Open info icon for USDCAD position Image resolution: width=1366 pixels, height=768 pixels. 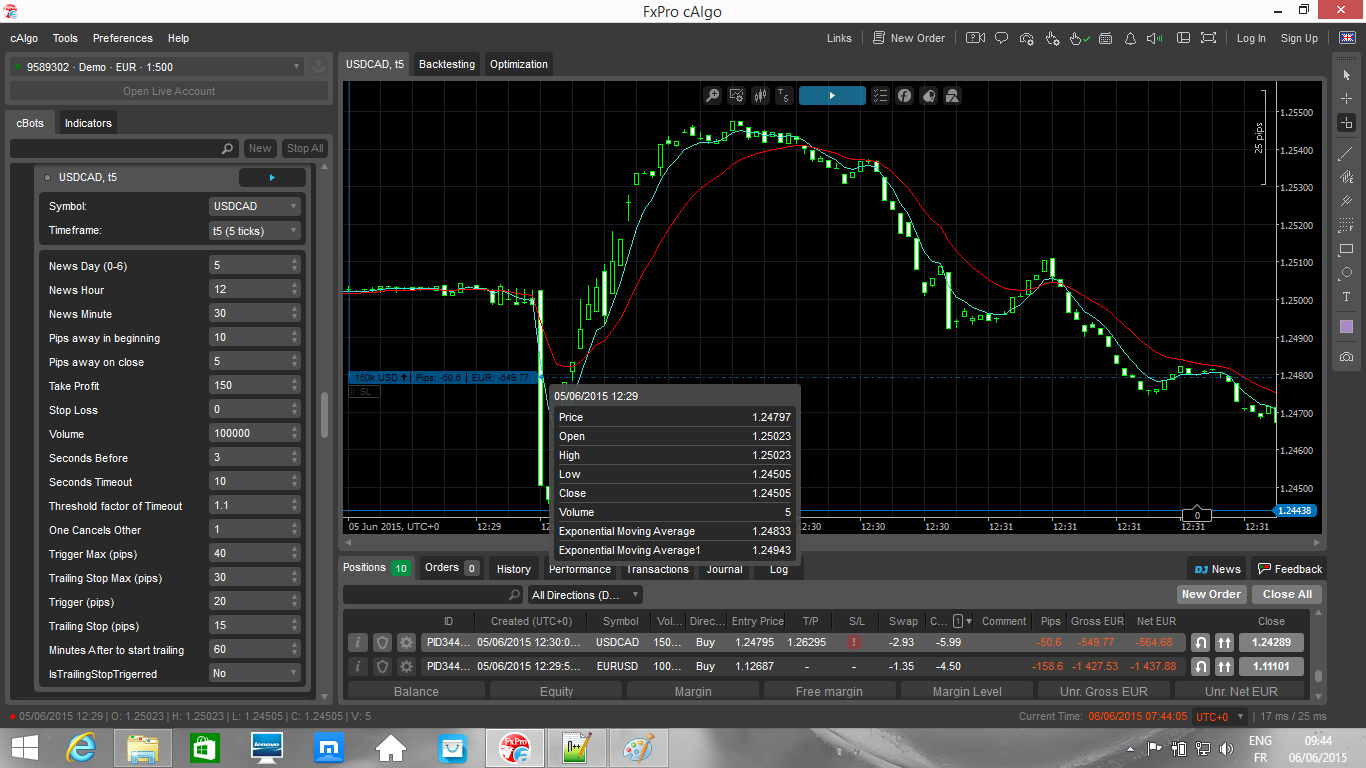pos(357,642)
